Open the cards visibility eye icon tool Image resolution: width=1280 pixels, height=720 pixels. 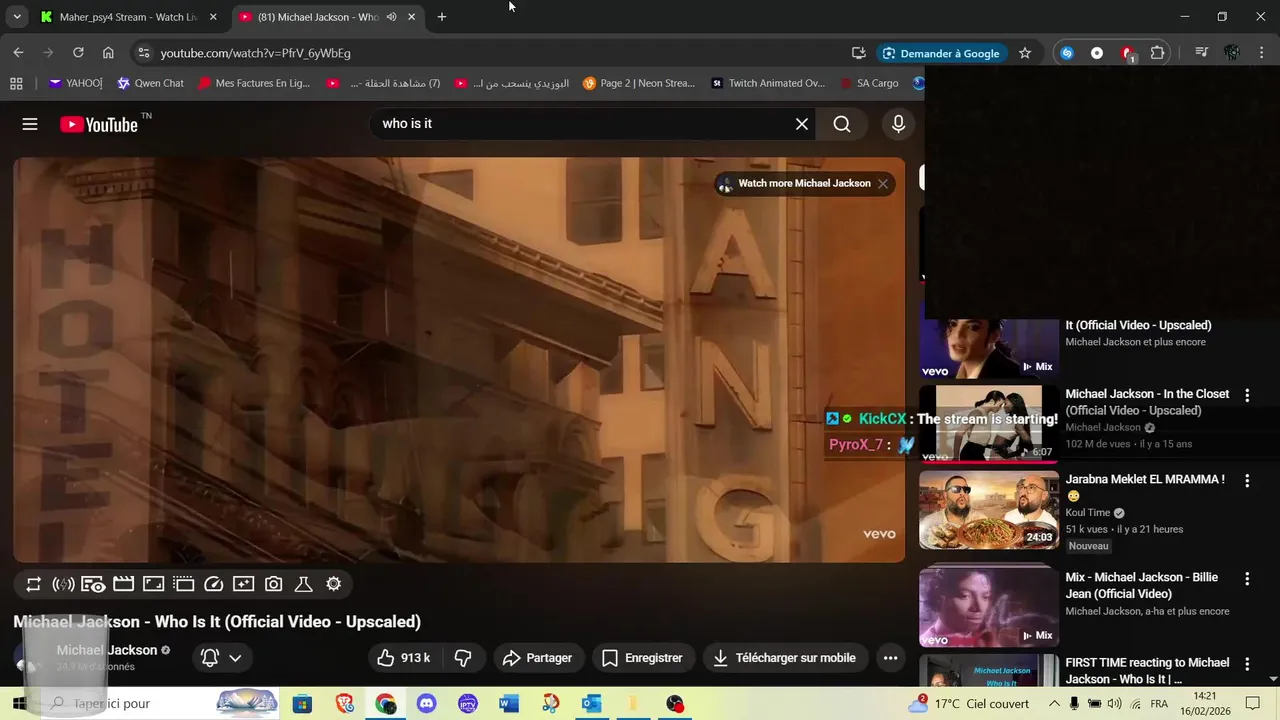coord(93,584)
